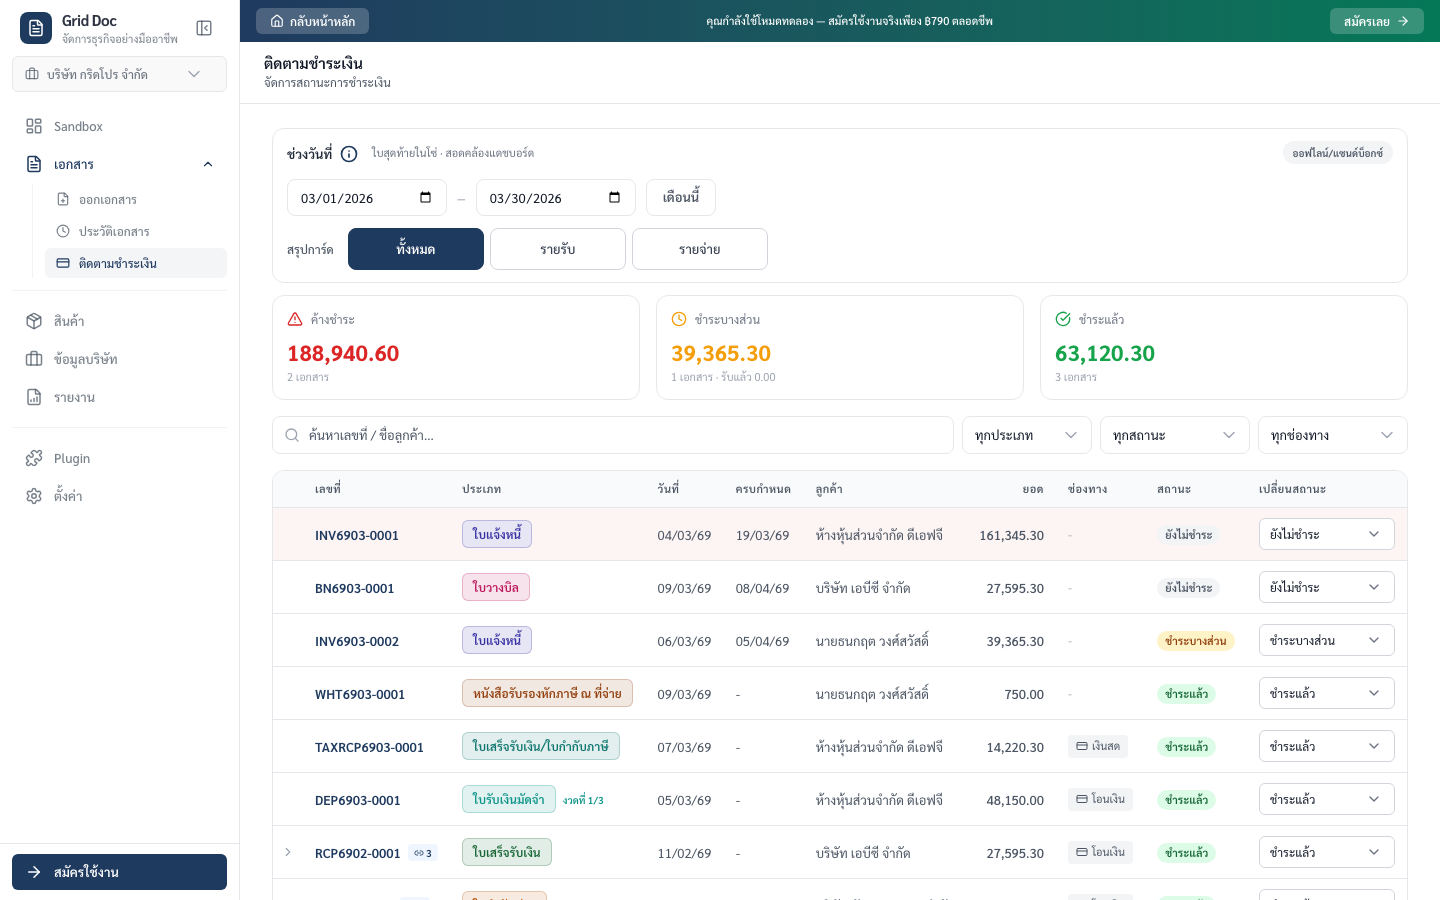The width and height of the screenshot is (1440, 900).
Task: Select the ทั้งหมด summary filter
Action: [x=415, y=249]
